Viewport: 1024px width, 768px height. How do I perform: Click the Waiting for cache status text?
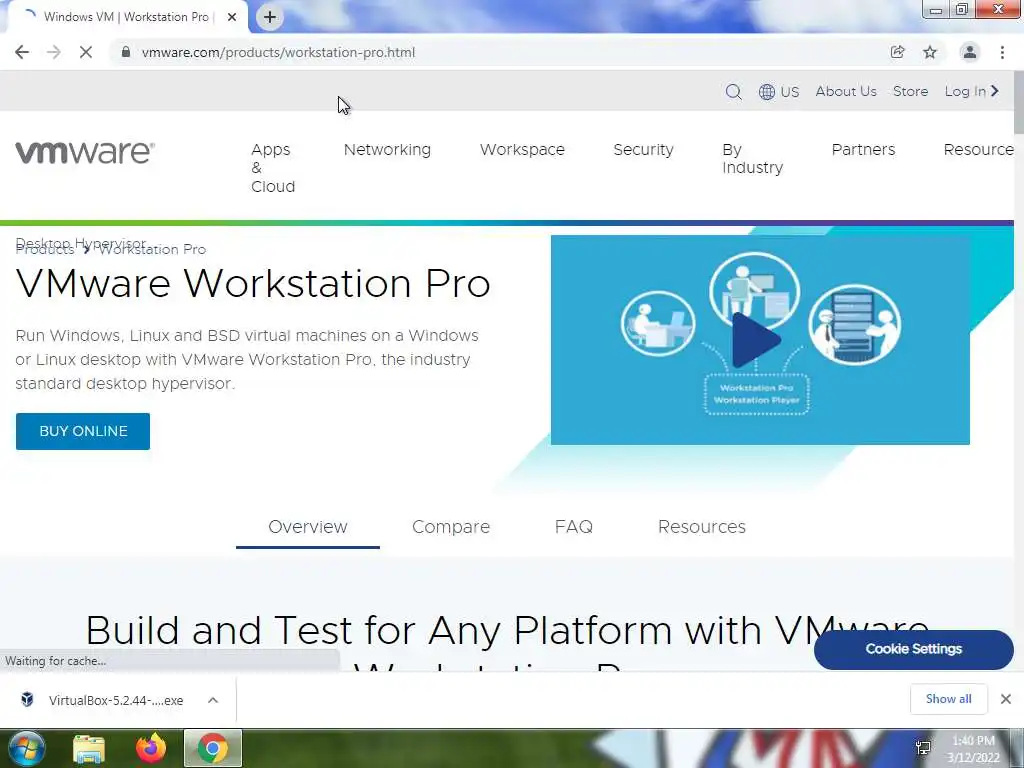coord(56,661)
